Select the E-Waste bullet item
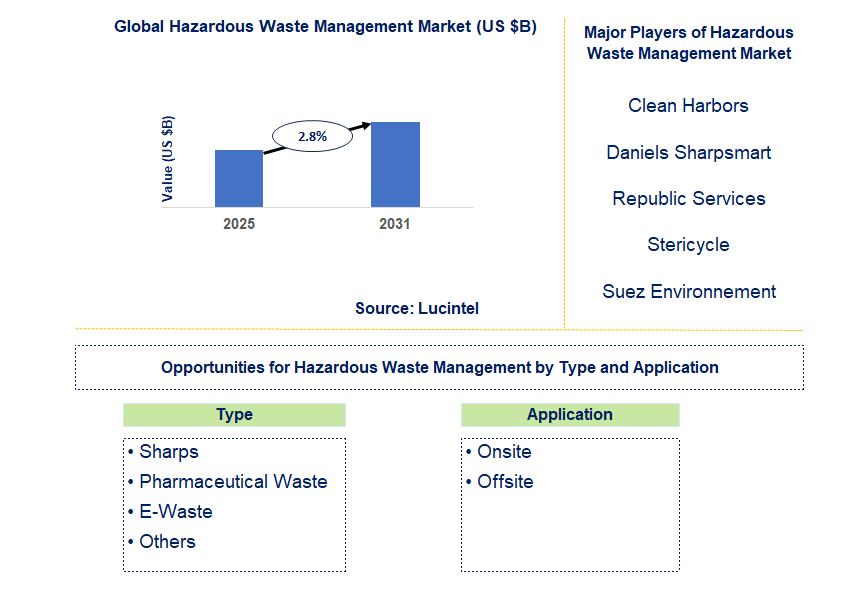Viewport: 868px width, 592px height. pos(170,512)
